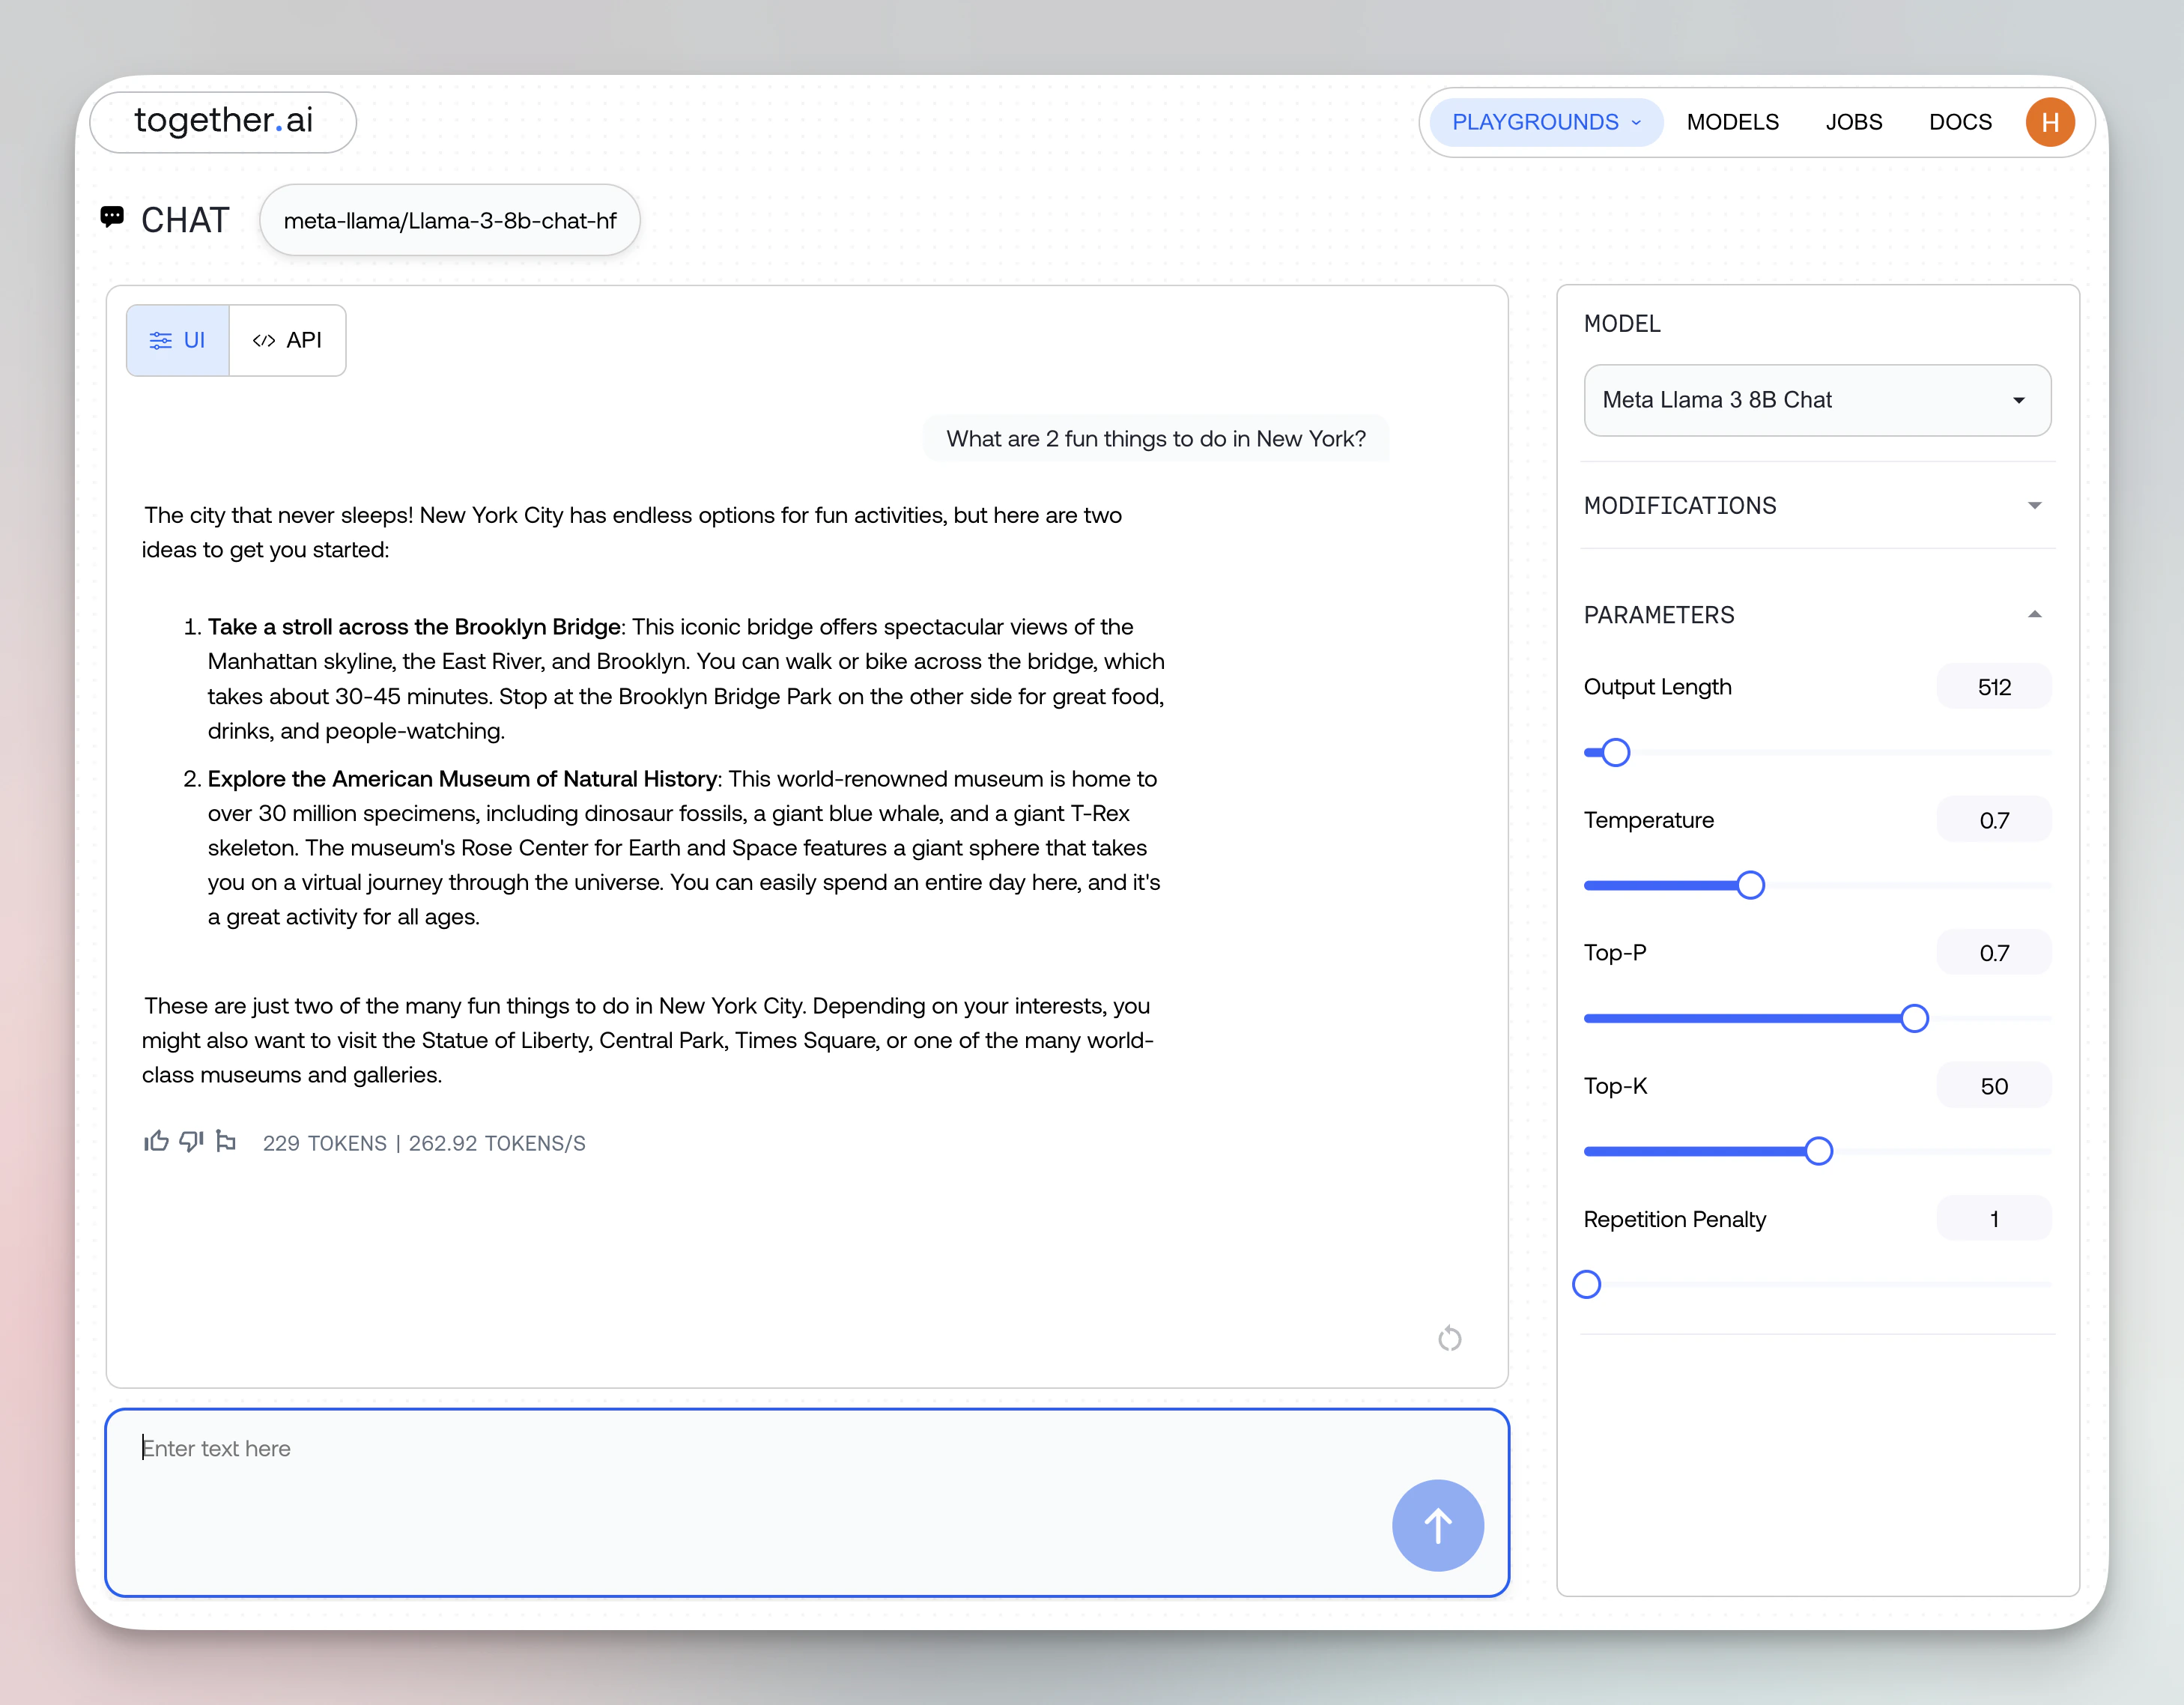Open the PLAYGROUNDS menu

(x=1545, y=122)
